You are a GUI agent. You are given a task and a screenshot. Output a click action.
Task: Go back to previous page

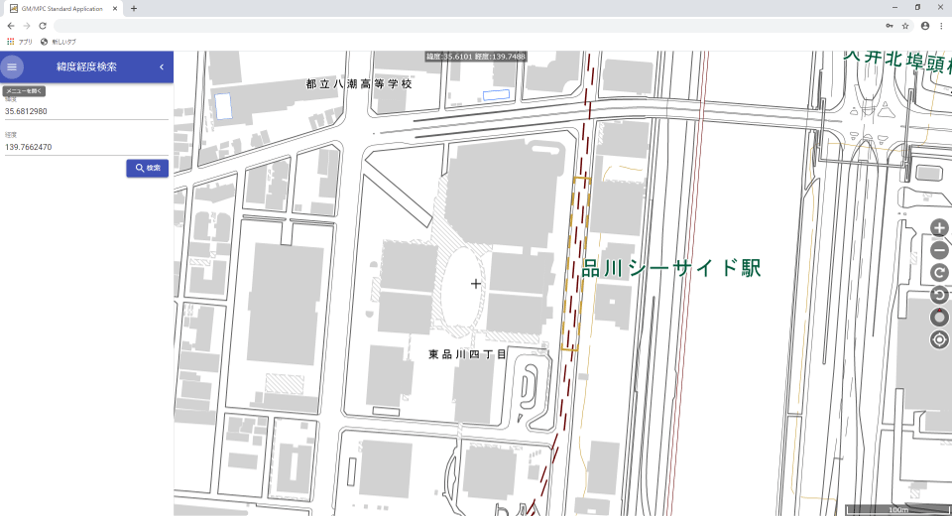click(10, 26)
